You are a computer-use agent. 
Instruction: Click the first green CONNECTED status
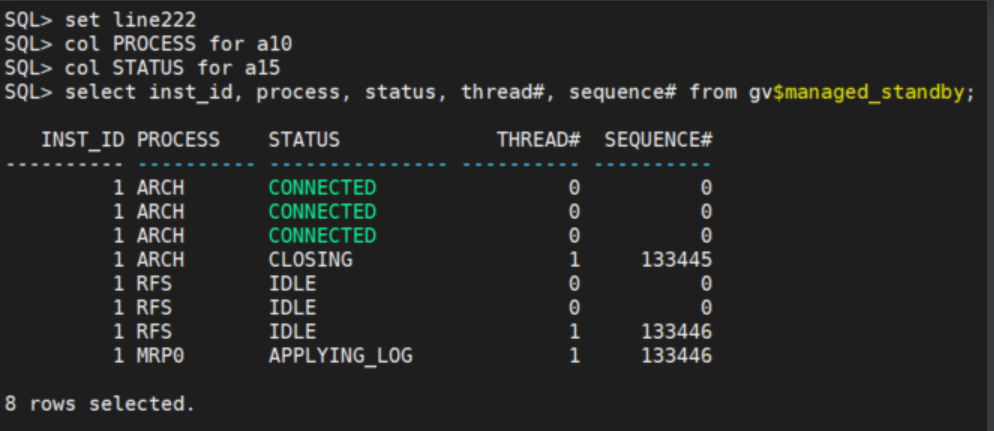pos(322,188)
